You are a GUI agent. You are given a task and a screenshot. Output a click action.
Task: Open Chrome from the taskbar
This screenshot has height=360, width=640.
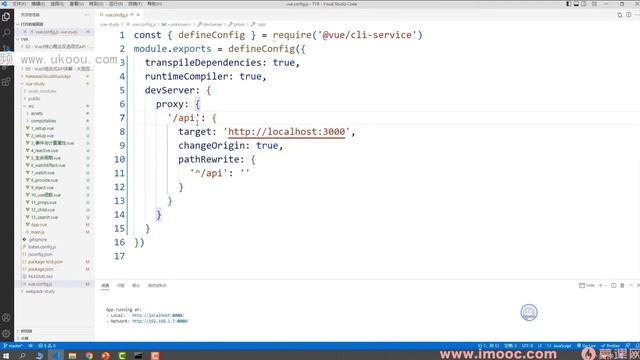click(89, 356)
